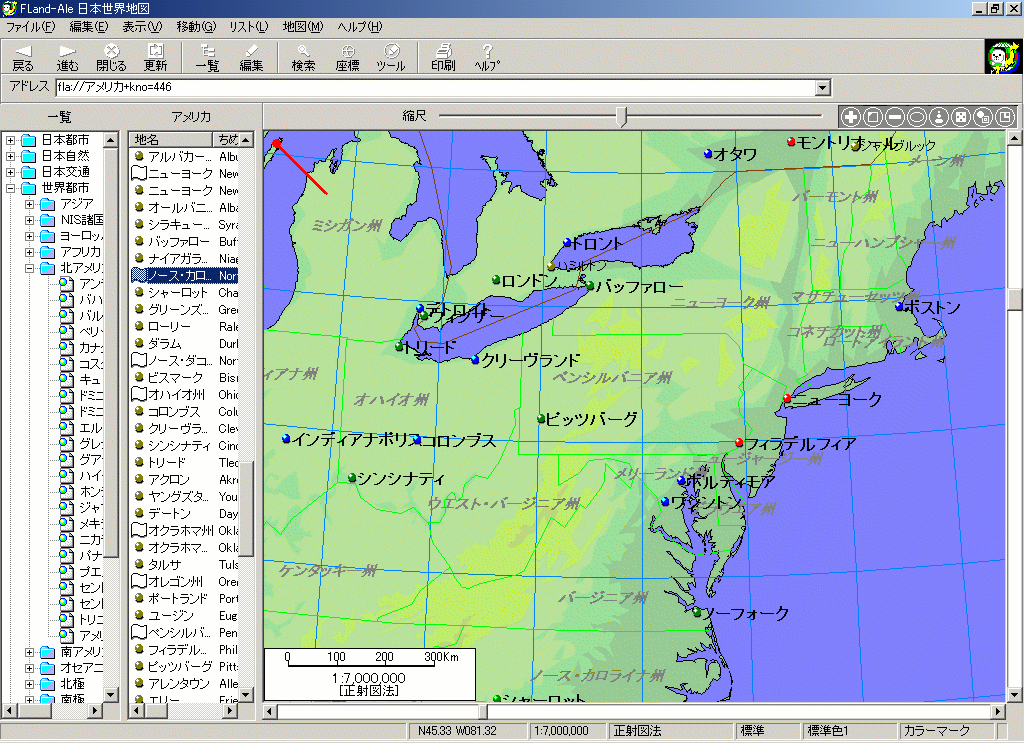This screenshot has width=1024, height=743.
Task: Expand the 日本都市 tree folder
Action: [10, 140]
